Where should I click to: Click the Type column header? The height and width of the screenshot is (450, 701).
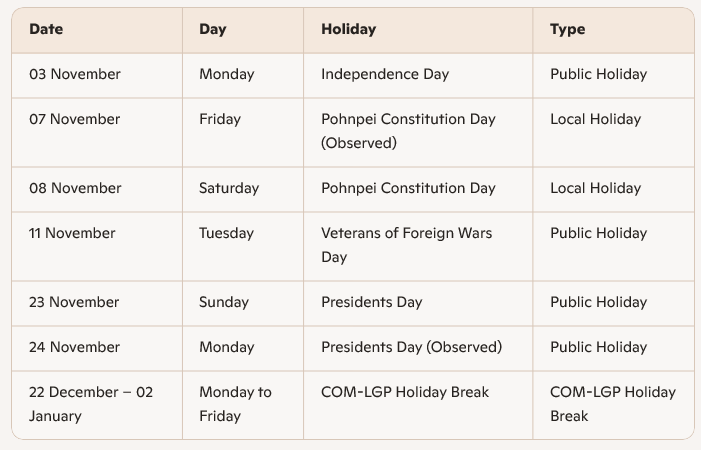(x=567, y=29)
